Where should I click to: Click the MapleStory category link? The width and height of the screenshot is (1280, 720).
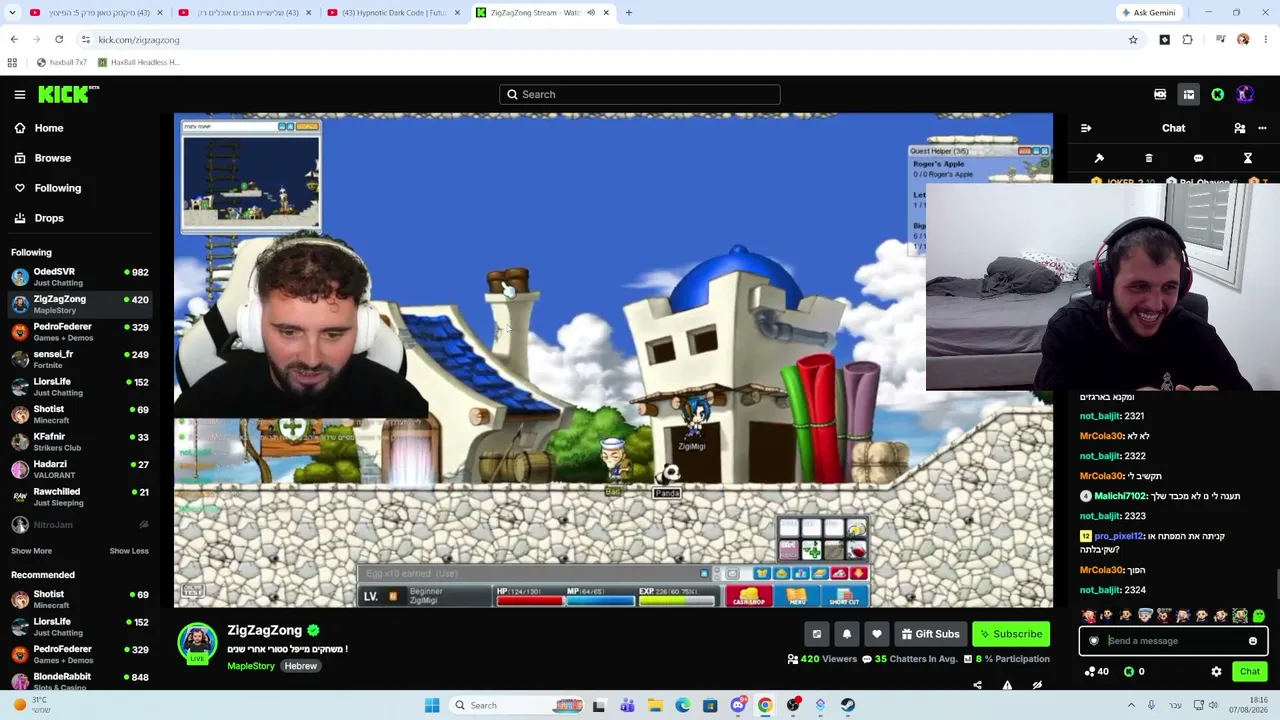pyautogui.click(x=251, y=666)
